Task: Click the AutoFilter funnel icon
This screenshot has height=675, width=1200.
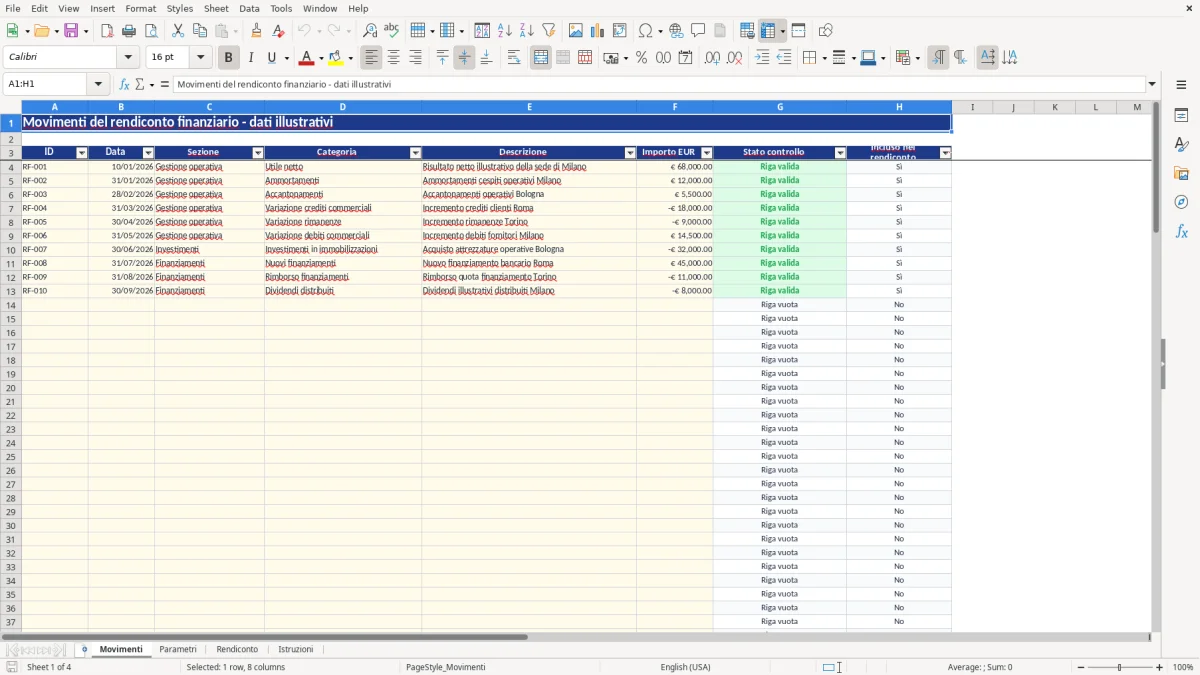Action: (549, 31)
